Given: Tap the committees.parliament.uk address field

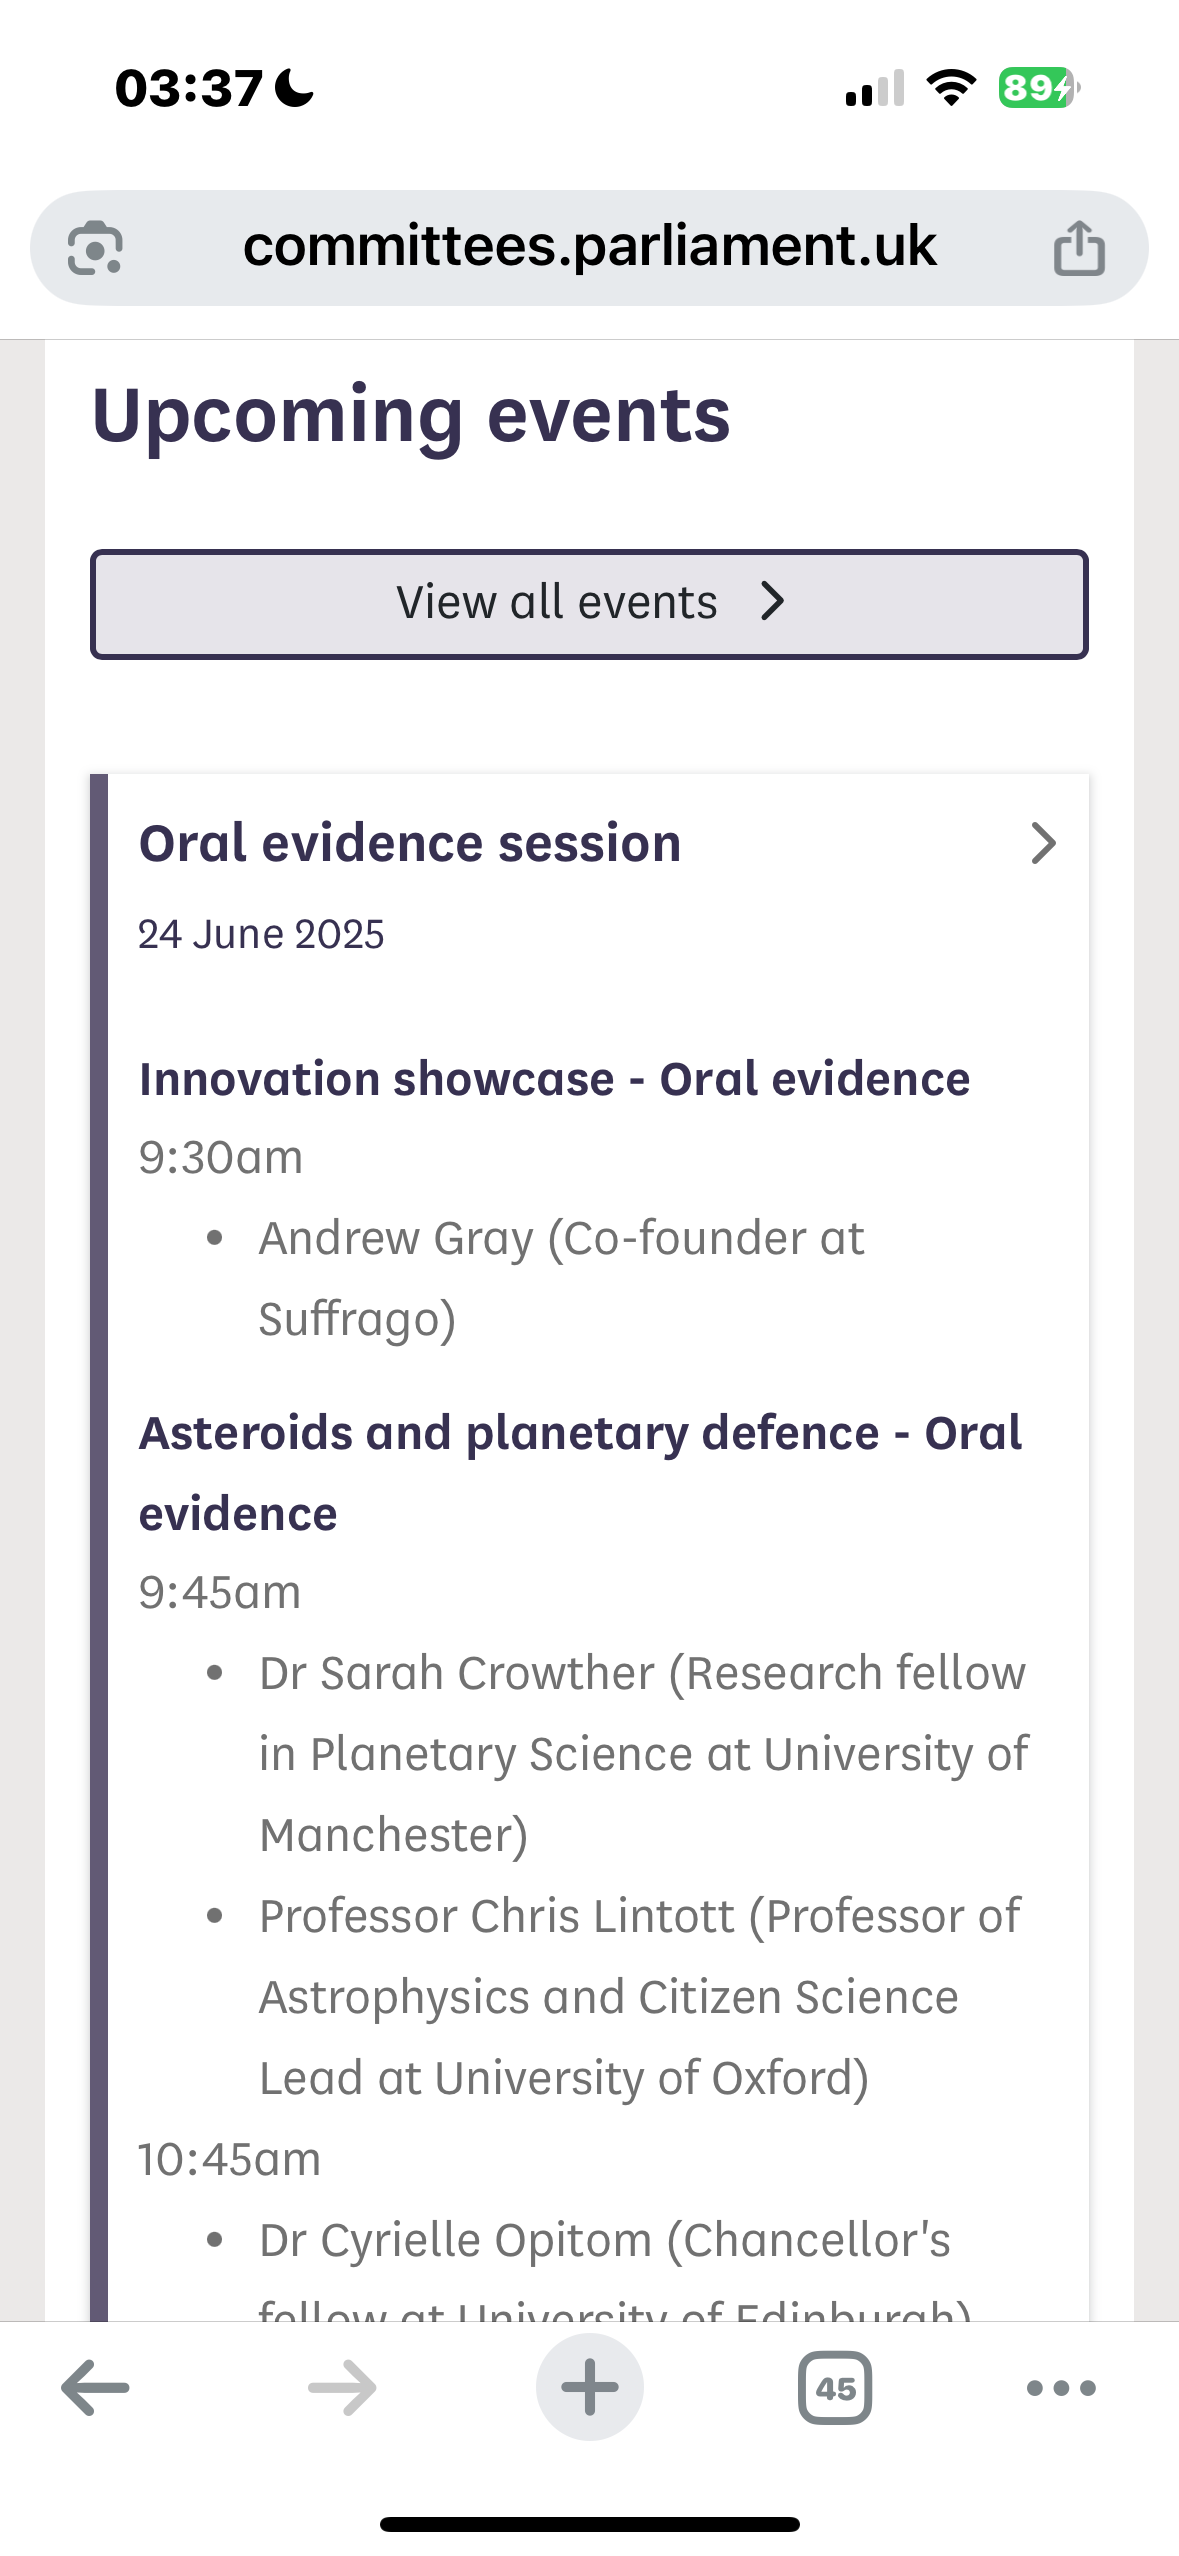Looking at the screenshot, I should click(589, 247).
